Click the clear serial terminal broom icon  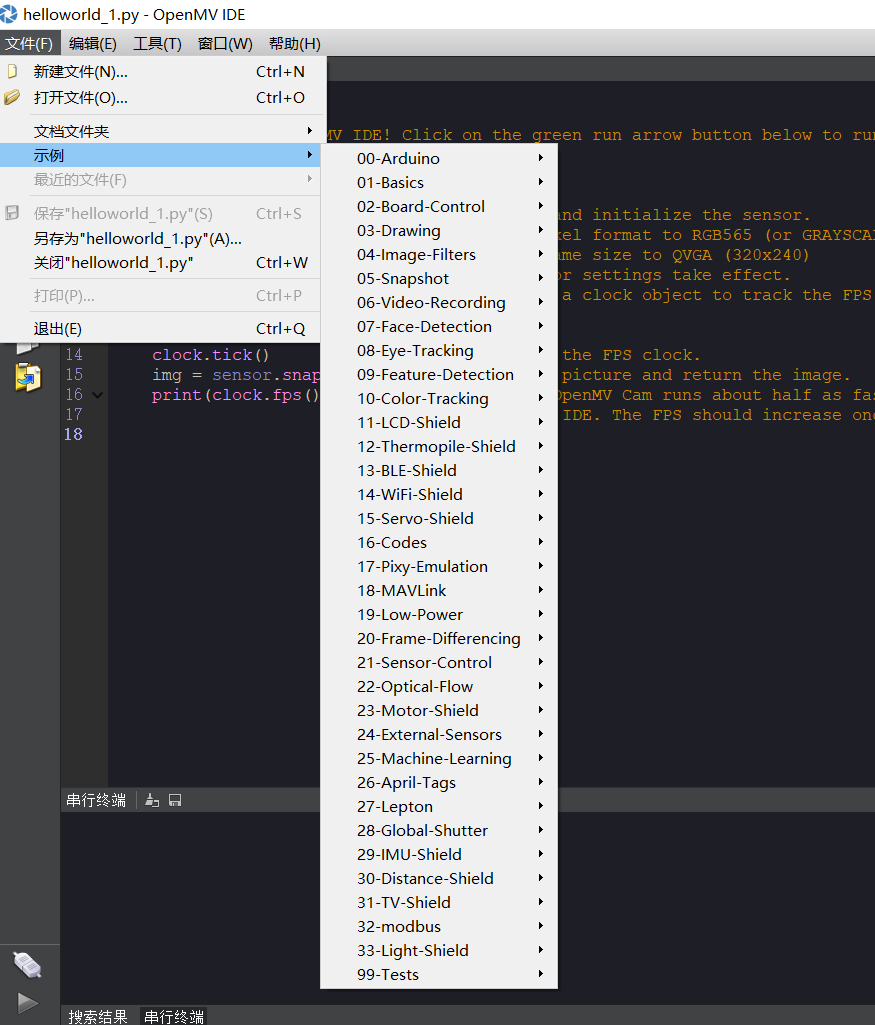152,800
